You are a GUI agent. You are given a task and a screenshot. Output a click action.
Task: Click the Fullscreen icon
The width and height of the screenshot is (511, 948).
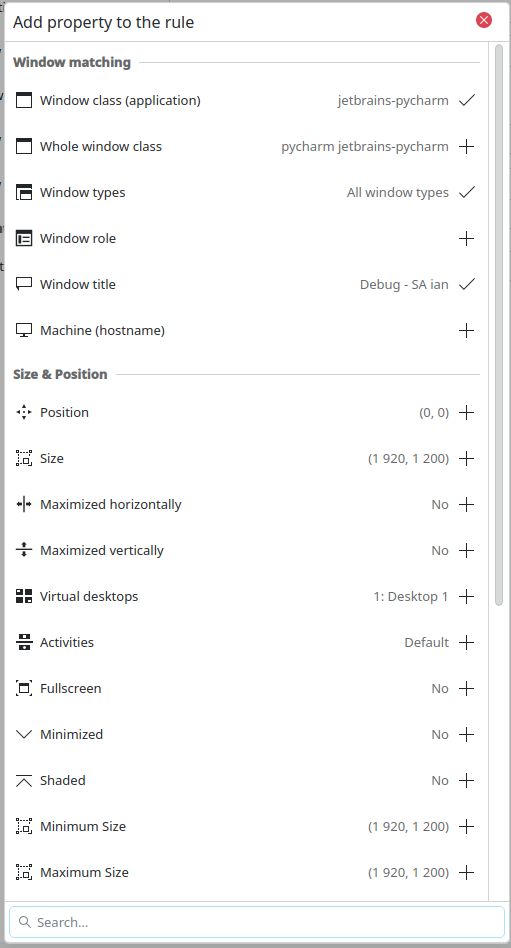pyautogui.click(x=24, y=688)
